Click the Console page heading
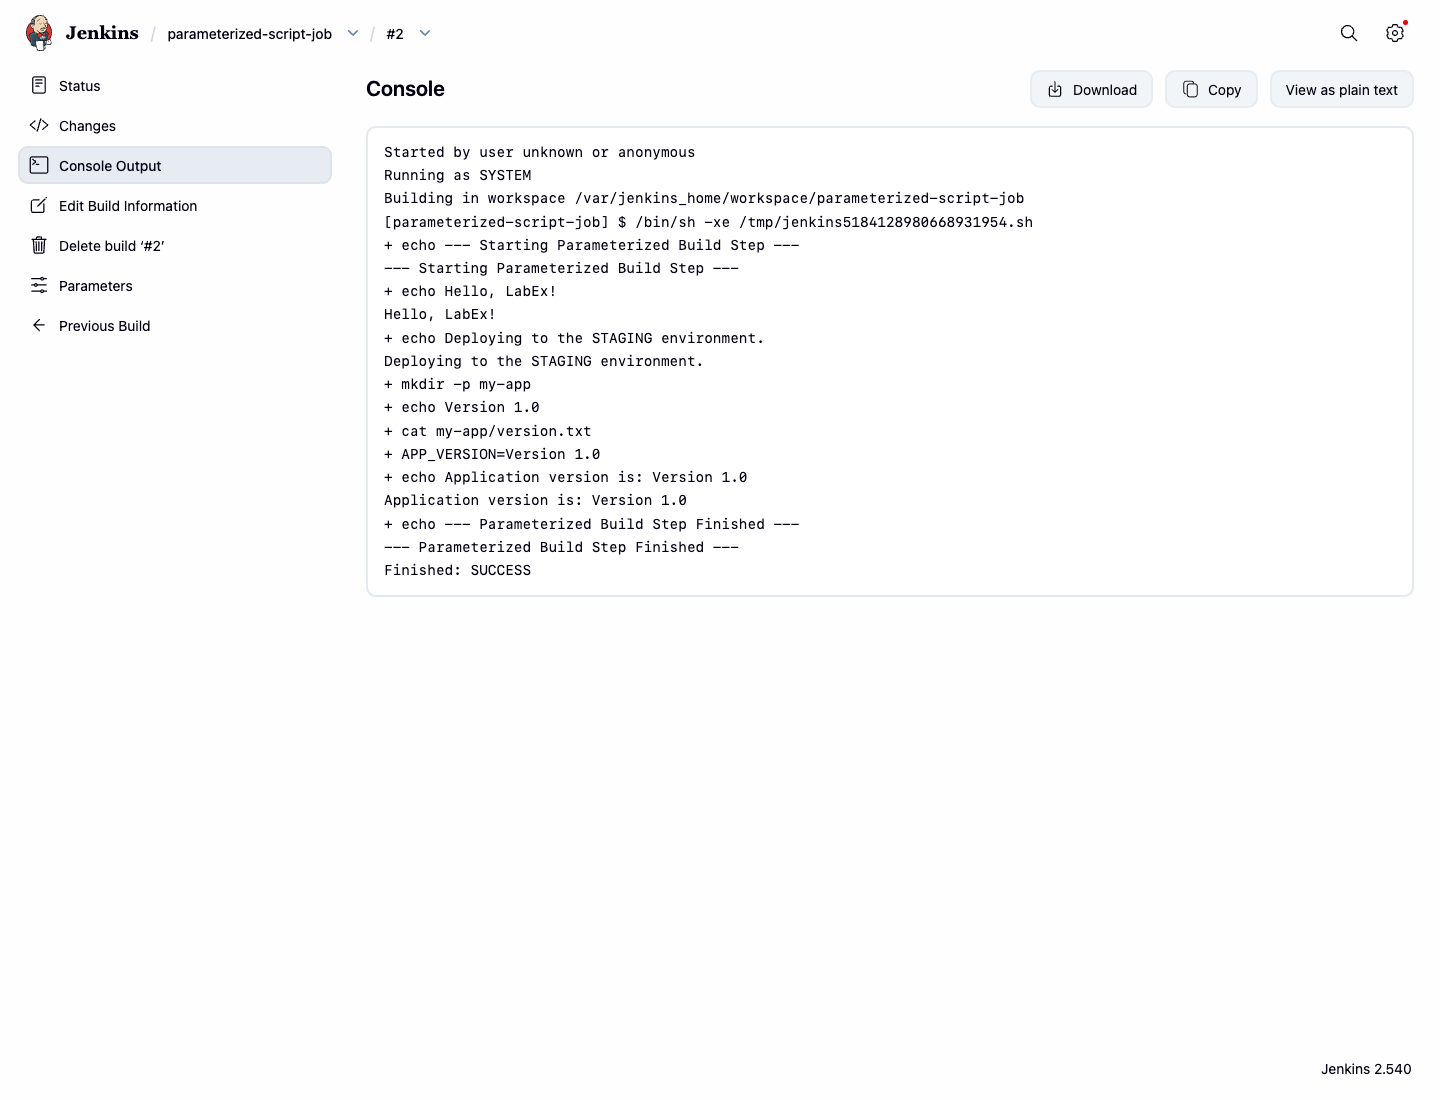Image resolution: width=1440 pixels, height=1100 pixels. [405, 89]
